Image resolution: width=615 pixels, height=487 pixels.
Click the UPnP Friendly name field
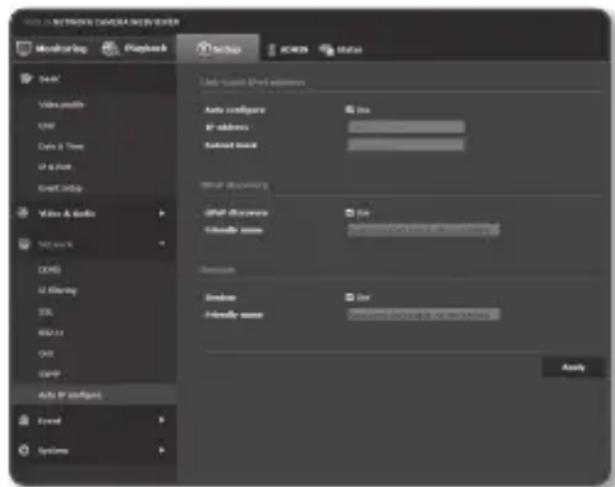click(x=424, y=229)
